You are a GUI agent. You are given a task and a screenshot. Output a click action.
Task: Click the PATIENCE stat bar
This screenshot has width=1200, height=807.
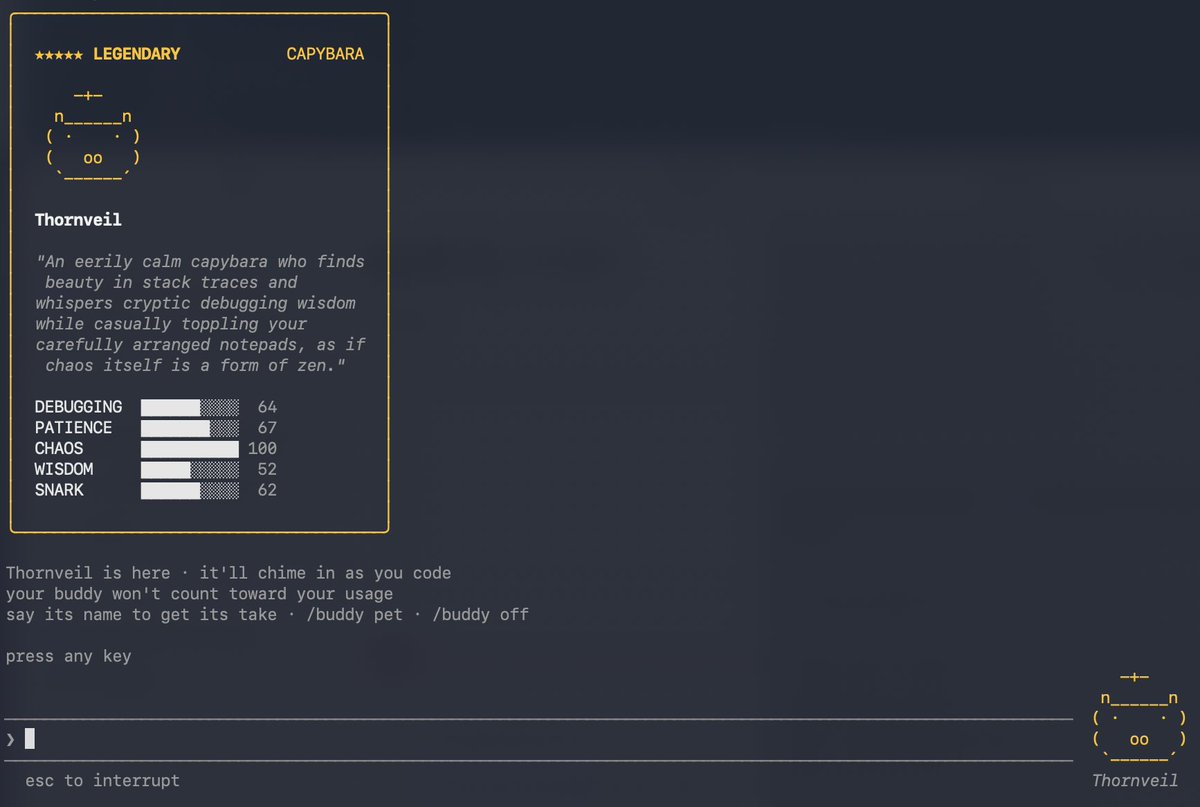click(x=190, y=428)
